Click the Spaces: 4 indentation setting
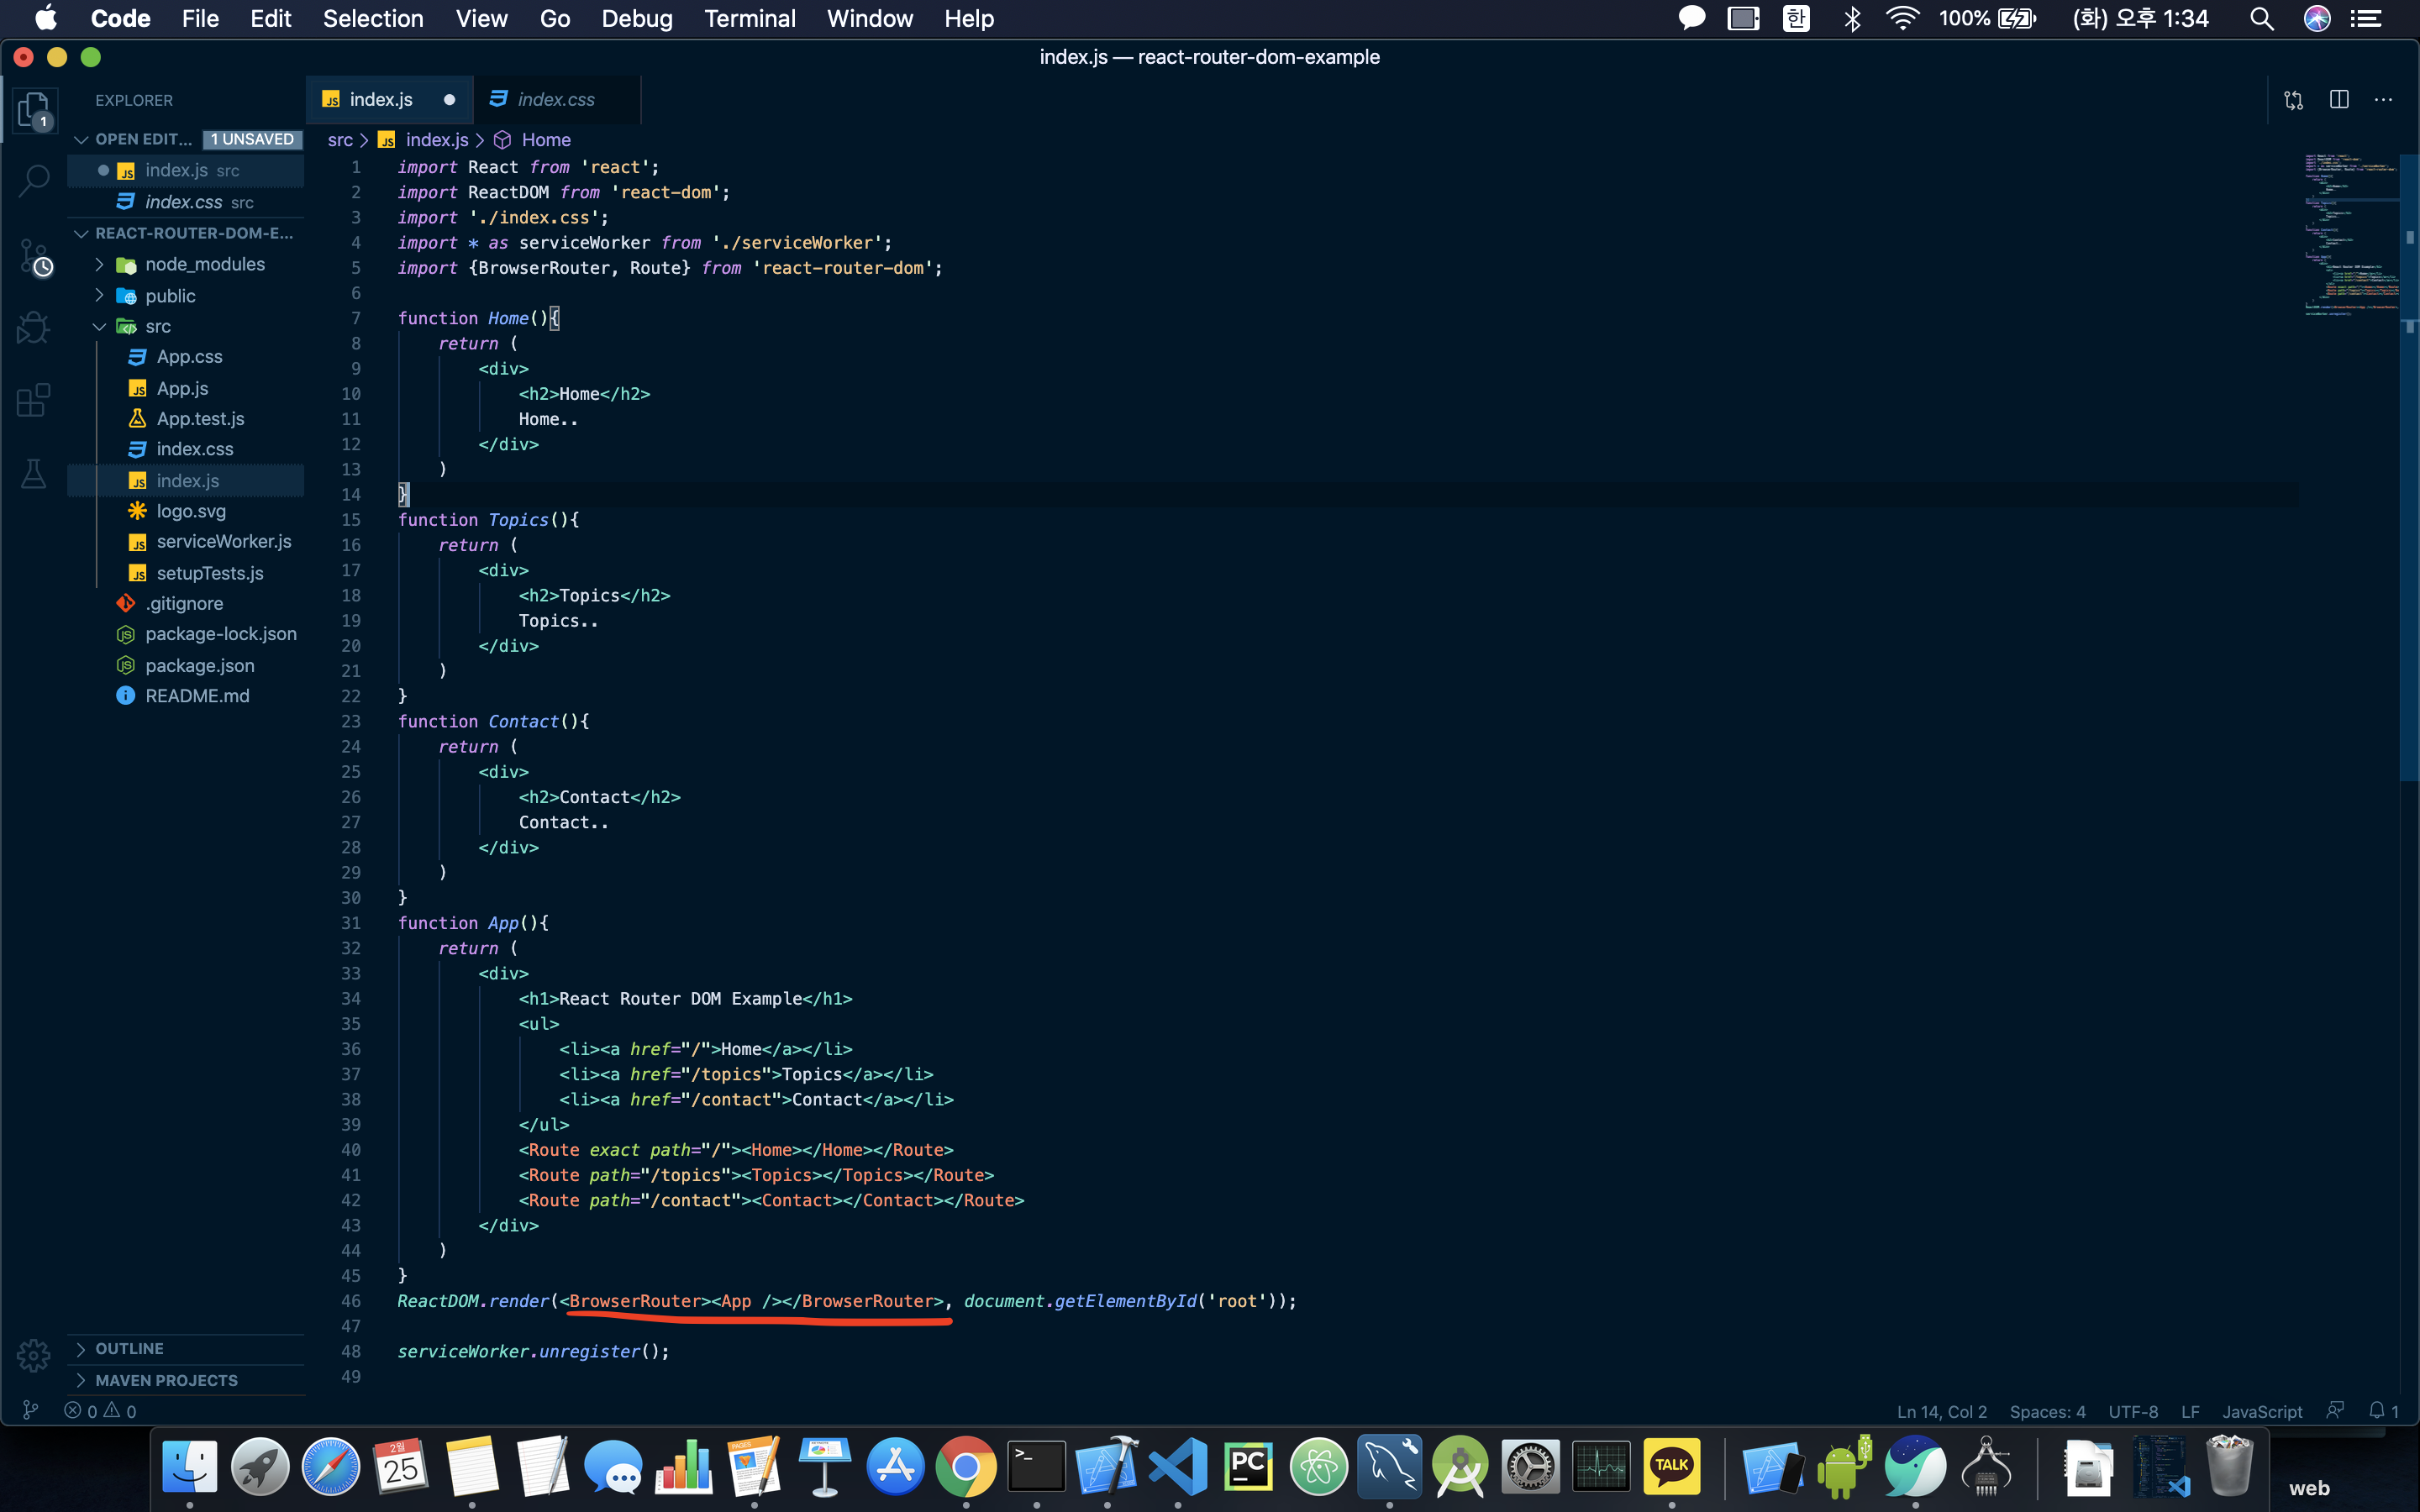The image size is (2420, 1512). click(2047, 1411)
